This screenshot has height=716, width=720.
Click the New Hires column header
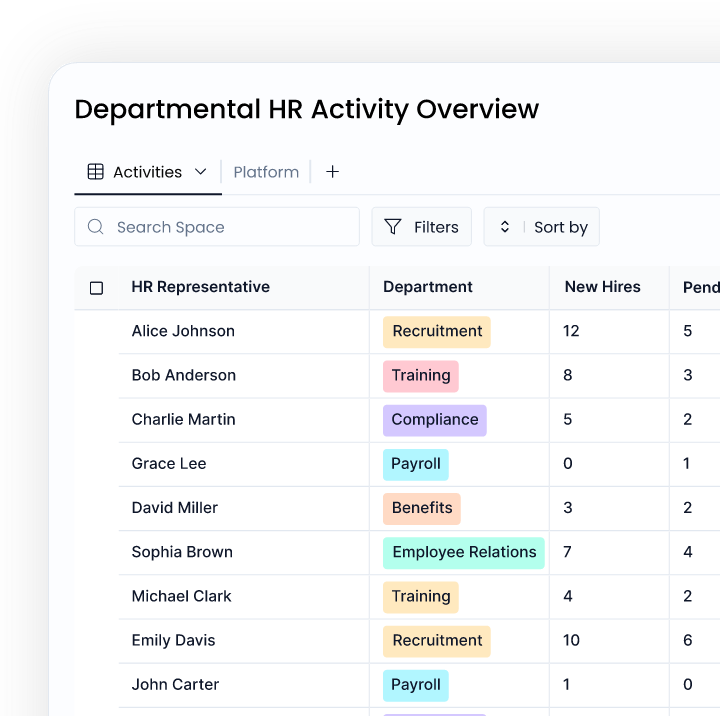(x=602, y=287)
